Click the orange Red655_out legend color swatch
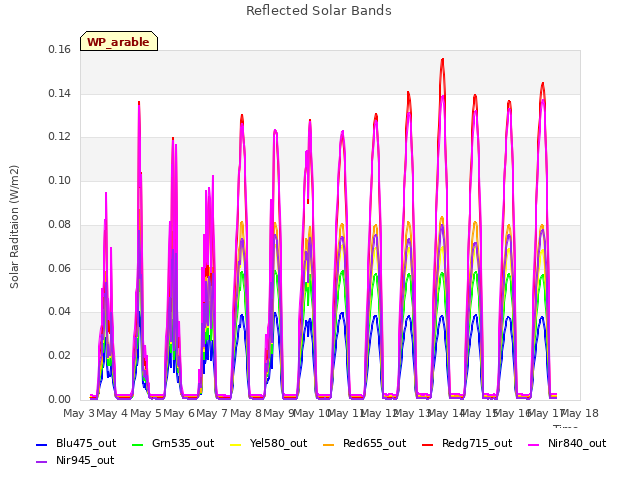Viewport: 640px width, 480px height. (329, 444)
